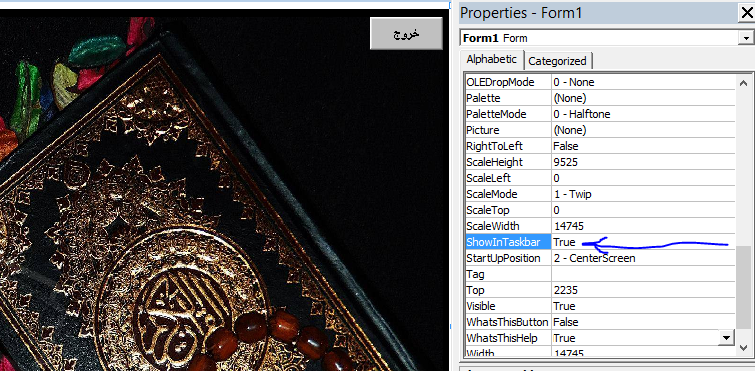Switch to the Categorized tab
The width and height of the screenshot is (755, 371).
pyautogui.click(x=558, y=61)
